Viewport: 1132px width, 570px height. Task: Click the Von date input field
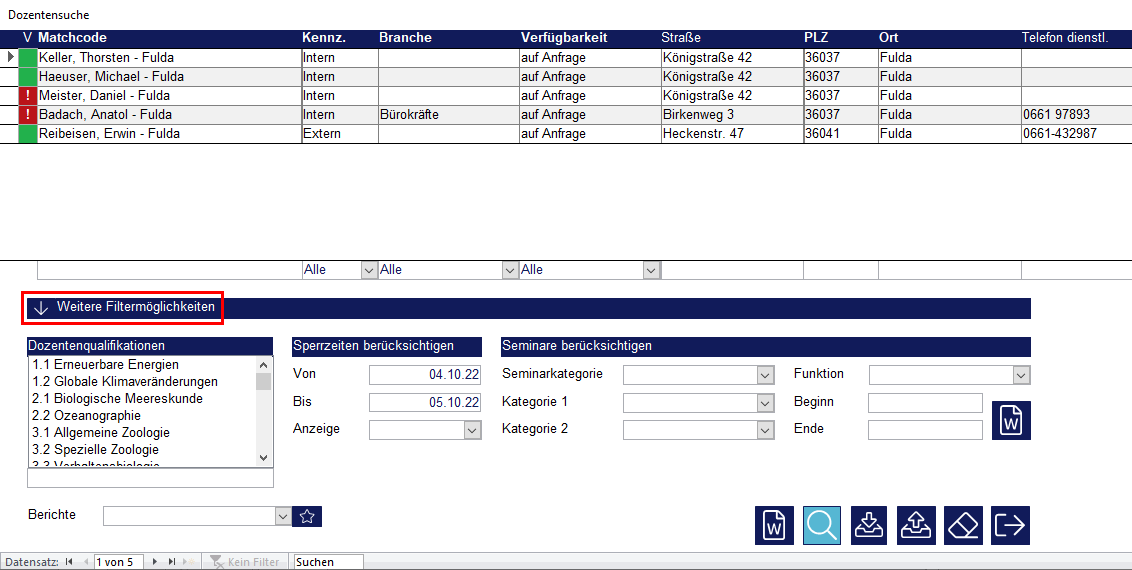point(425,375)
